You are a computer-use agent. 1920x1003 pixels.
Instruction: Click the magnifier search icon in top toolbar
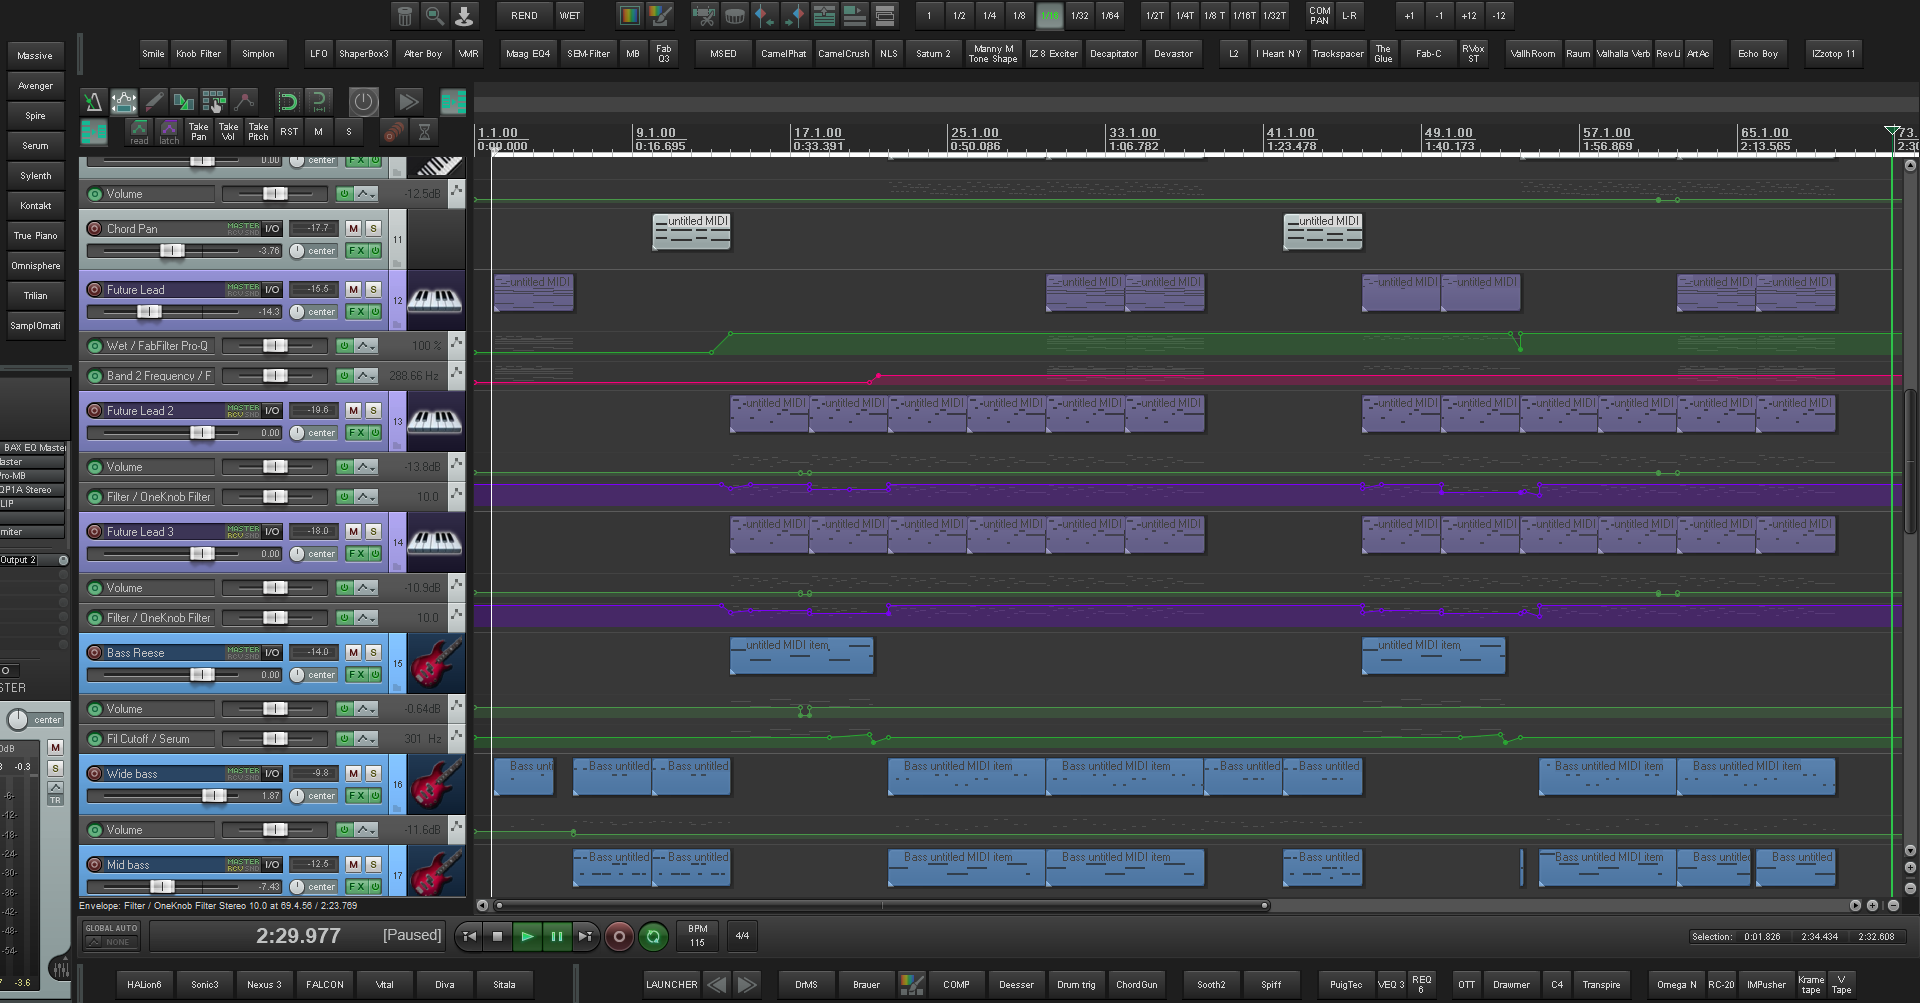[x=434, y=15]
